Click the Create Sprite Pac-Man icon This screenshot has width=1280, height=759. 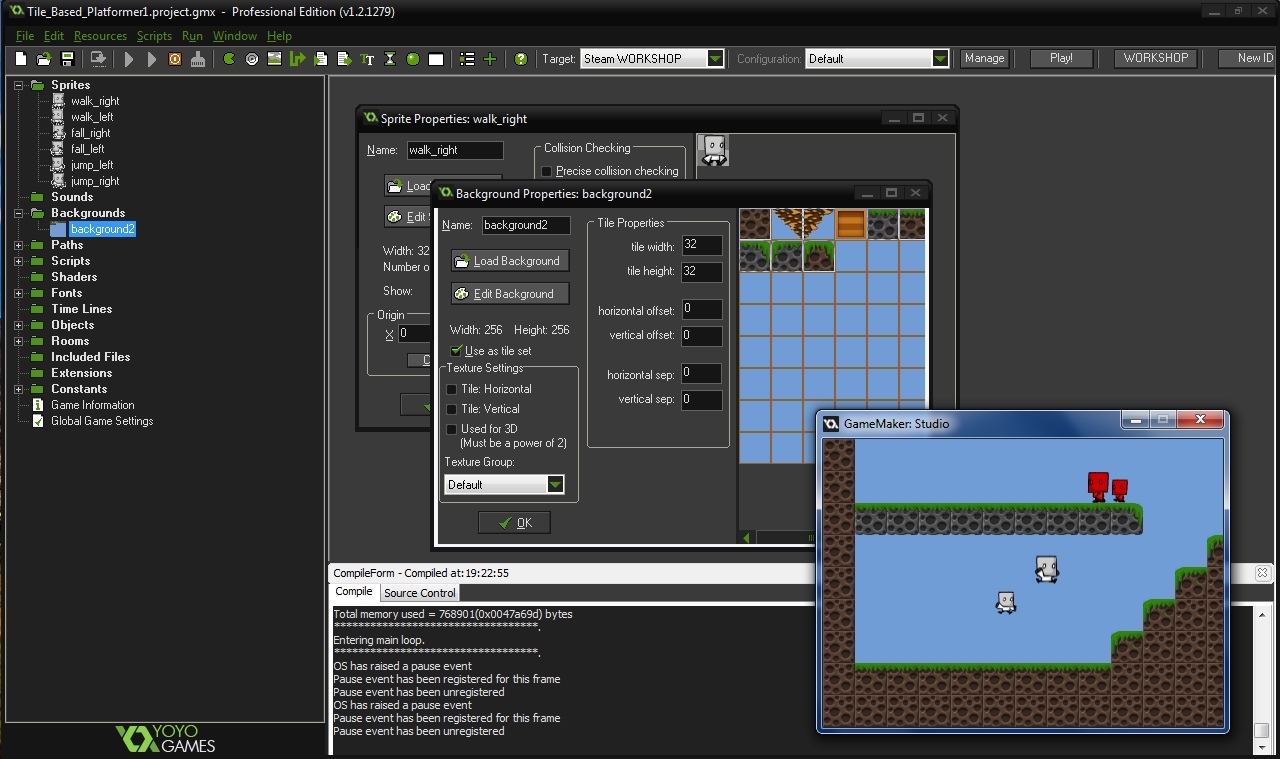(229, 59)
